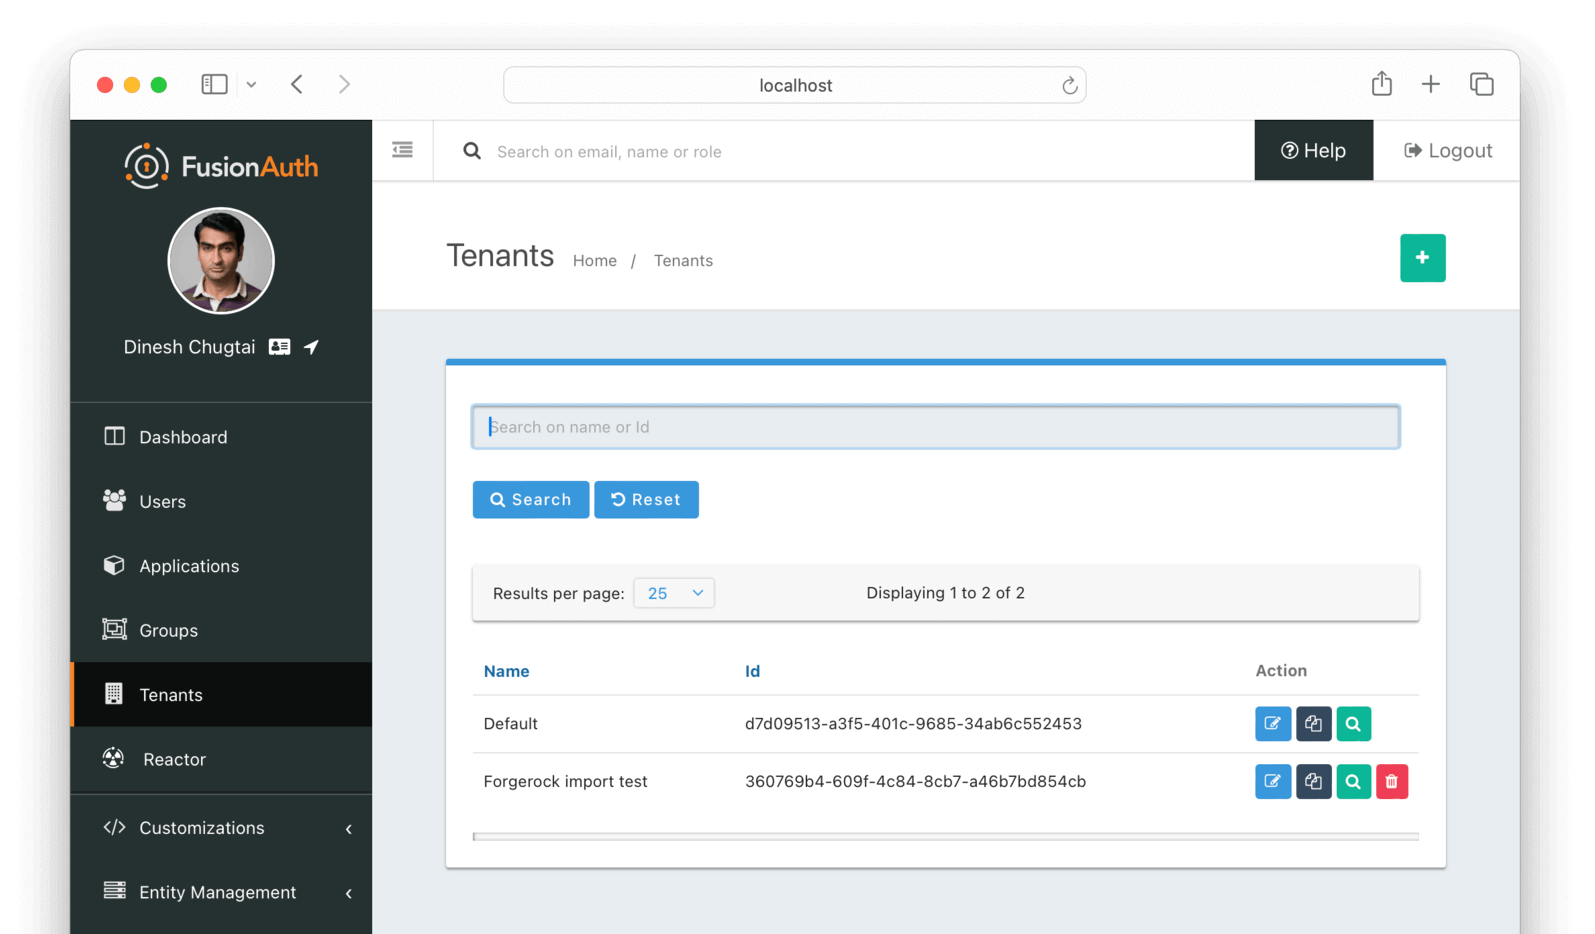Click the FusionAuth logo

[221, 166]
